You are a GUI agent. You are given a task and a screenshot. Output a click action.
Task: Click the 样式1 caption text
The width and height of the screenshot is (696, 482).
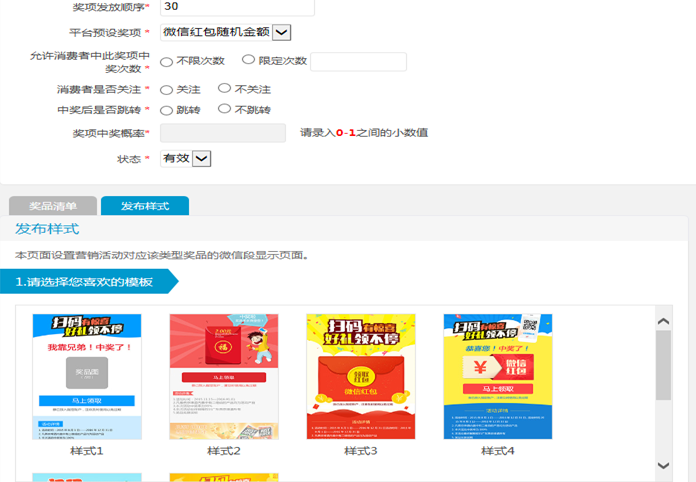coord(87,451)
